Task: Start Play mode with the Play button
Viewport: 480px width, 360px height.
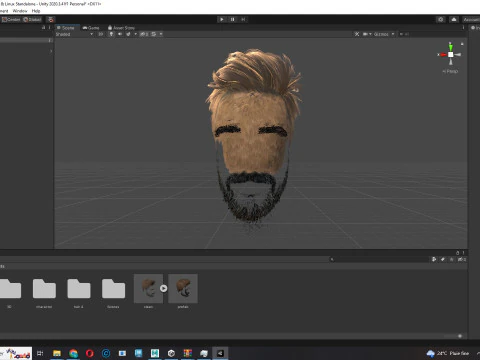Action: (x=222, y=19)
